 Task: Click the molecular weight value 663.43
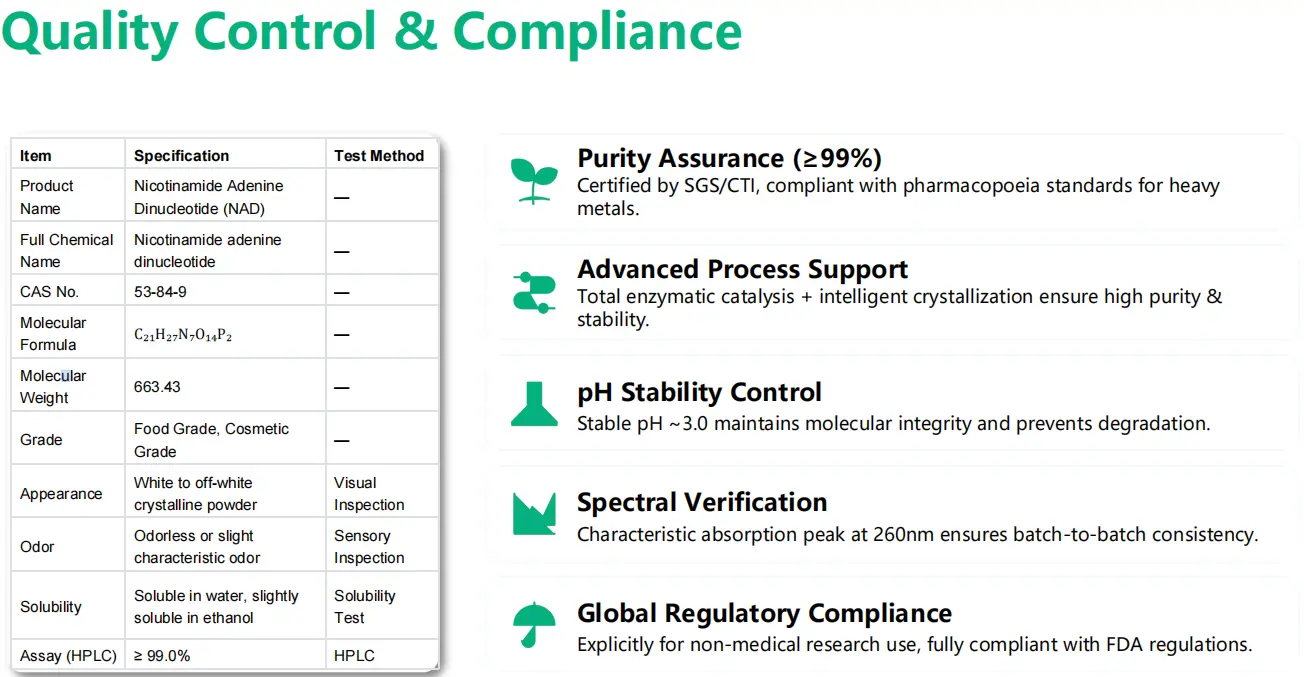157,386
